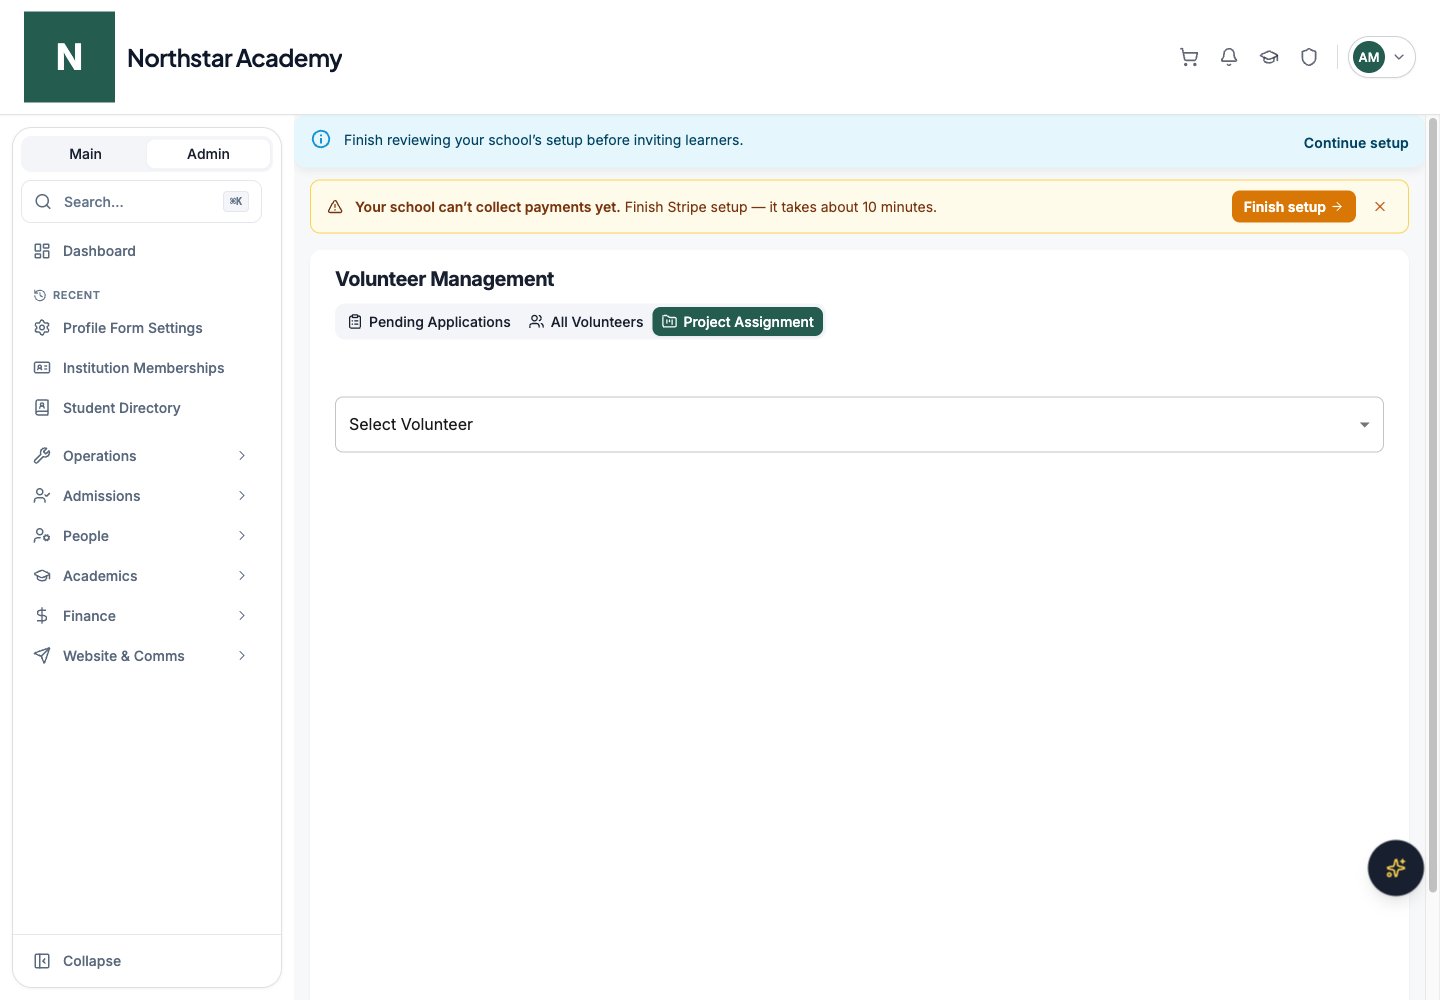
Task: Open the Select Volunteer dropdown
Action: click(859, 425)
